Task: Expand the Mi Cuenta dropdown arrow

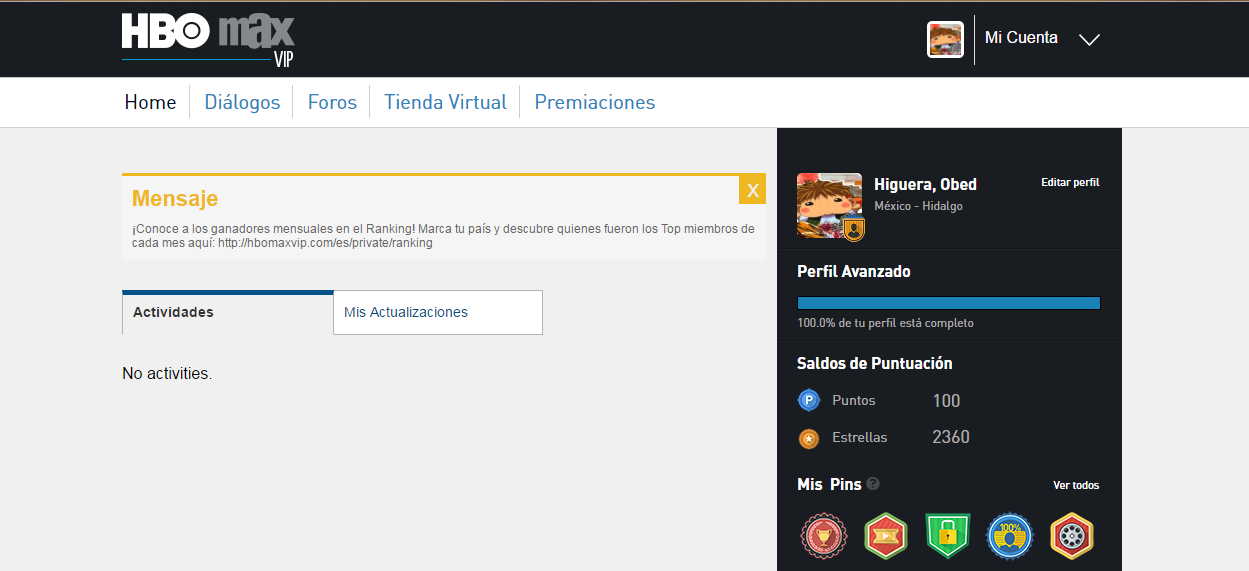Action: (x=1089, y=40)
